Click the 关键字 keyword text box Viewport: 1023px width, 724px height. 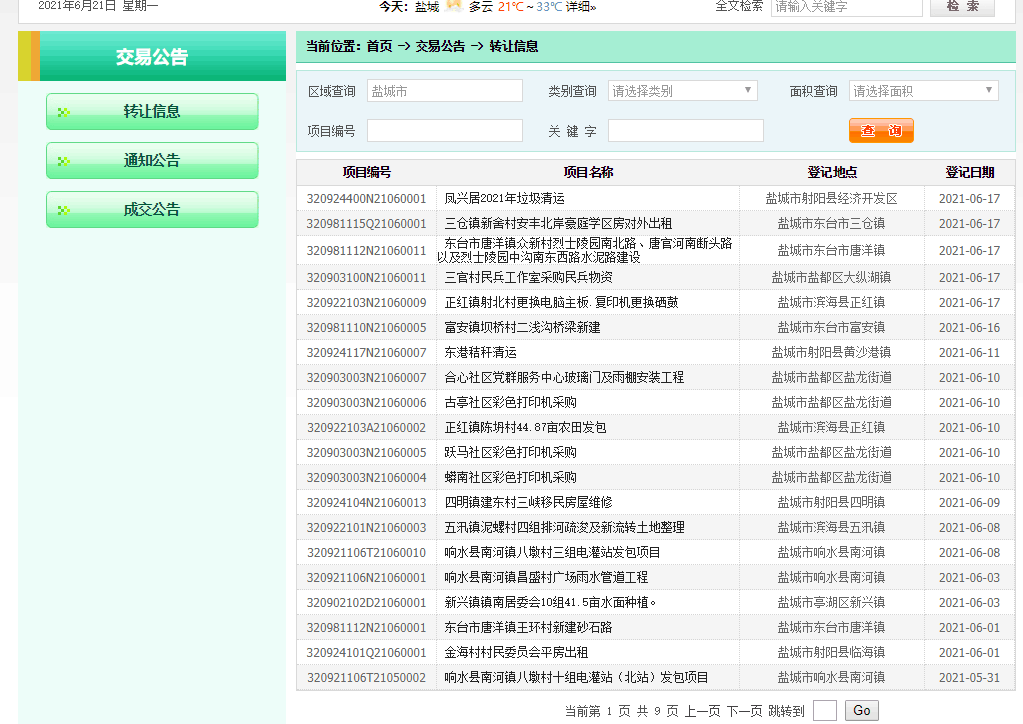point(685,131)
